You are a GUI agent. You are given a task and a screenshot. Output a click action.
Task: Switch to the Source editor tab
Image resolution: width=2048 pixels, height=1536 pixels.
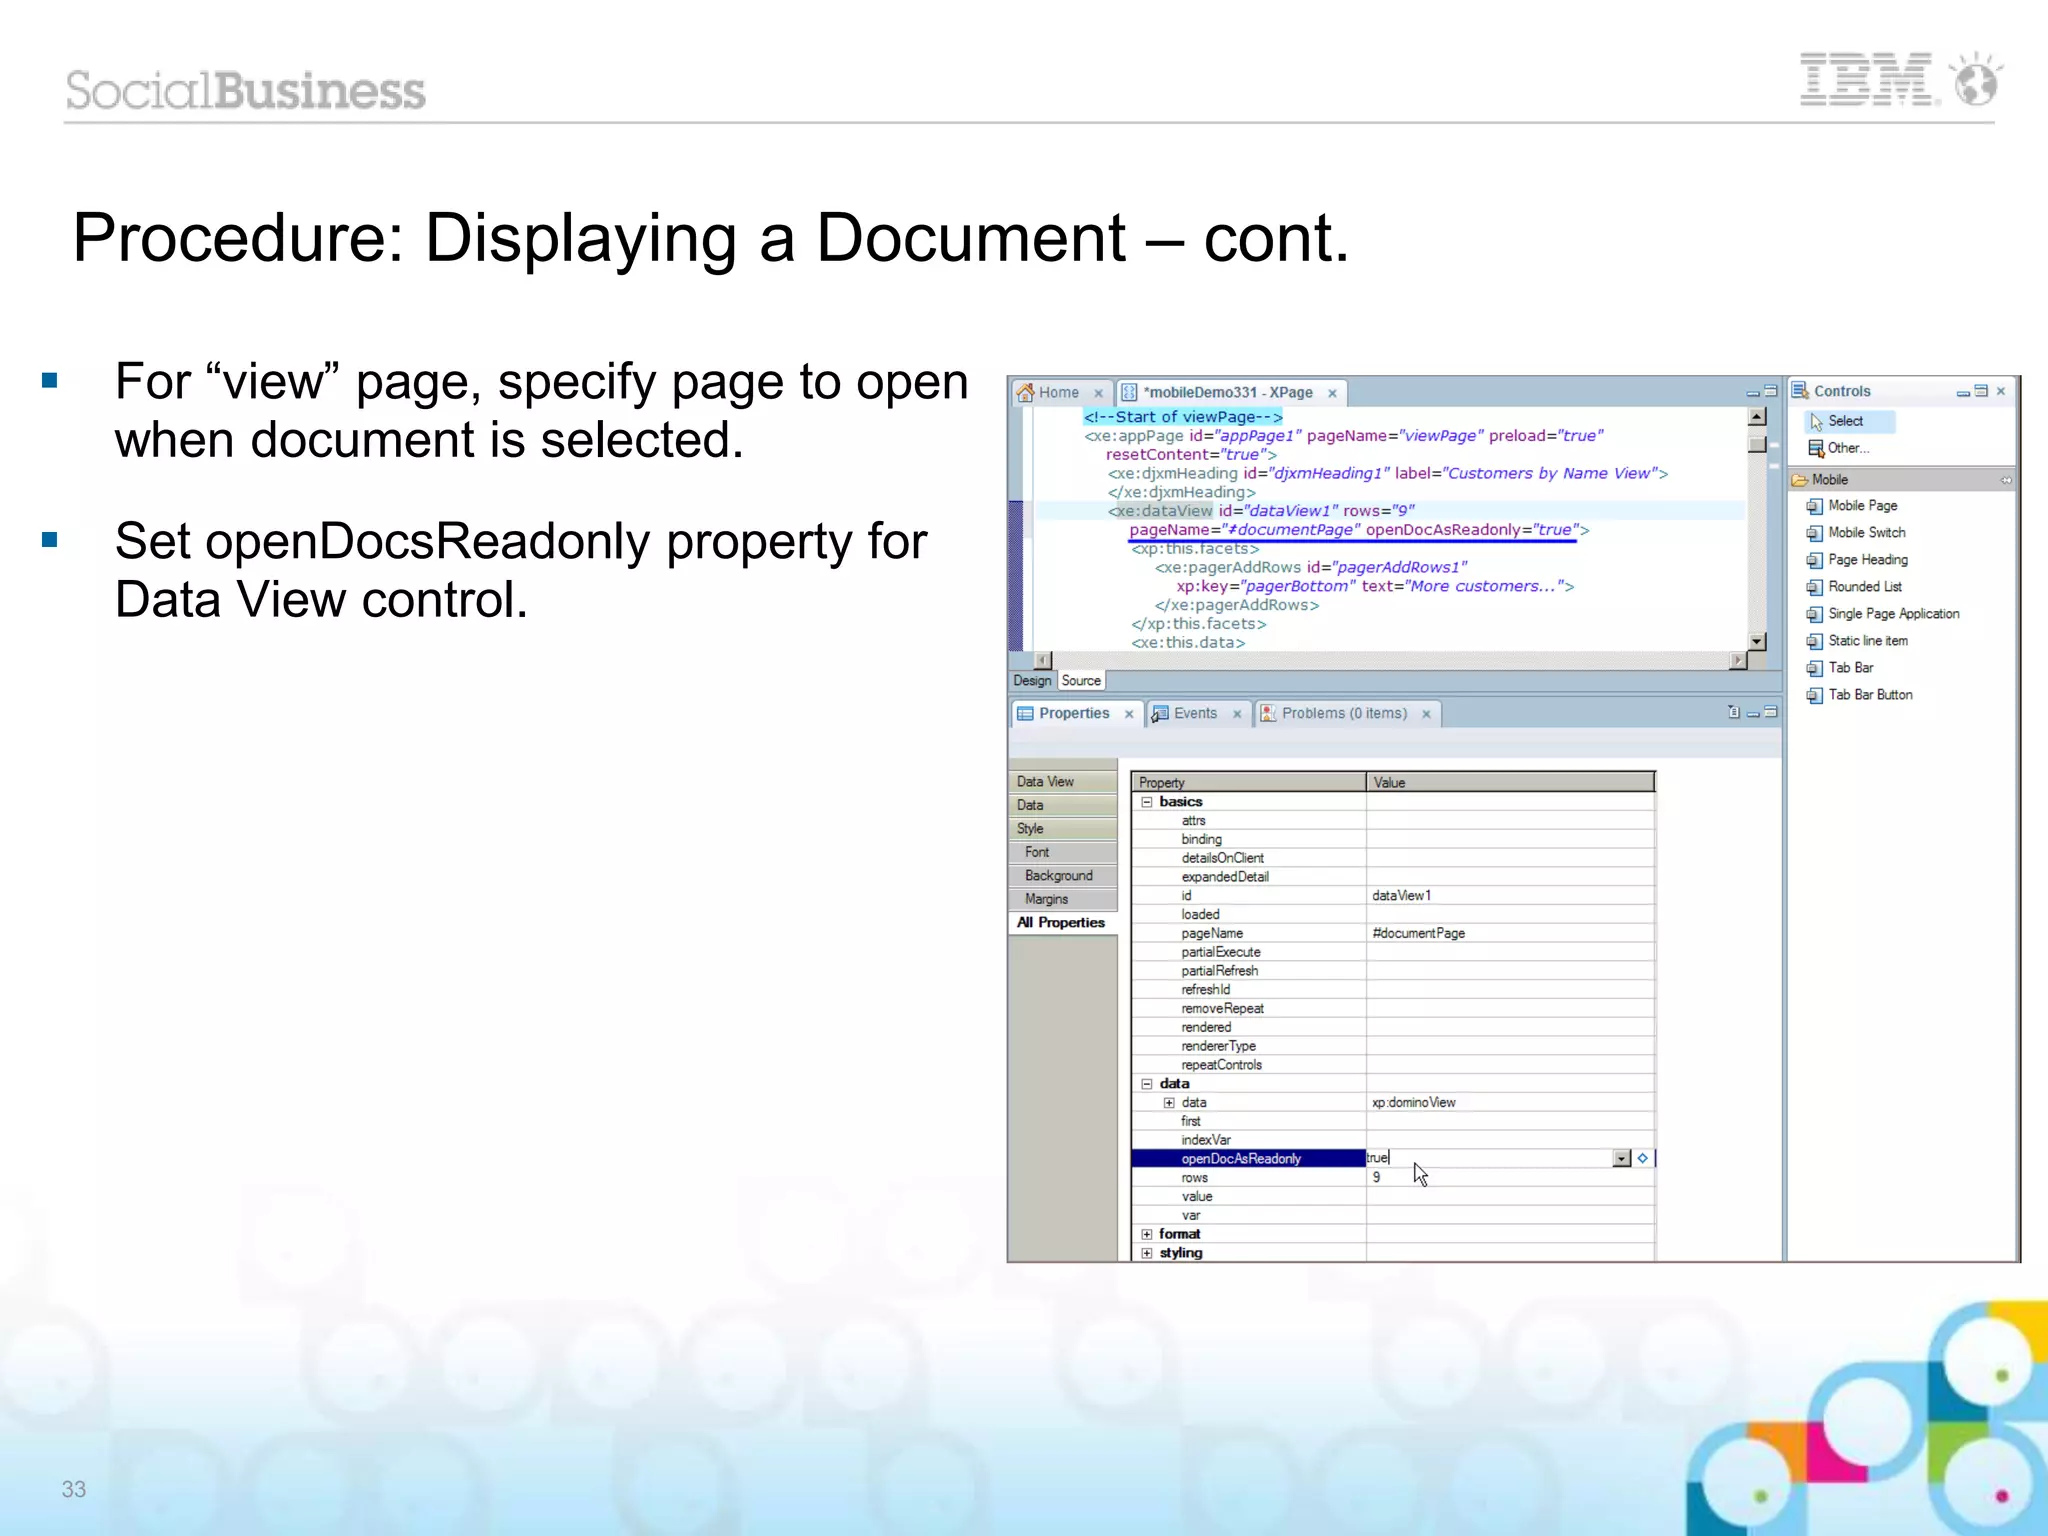(1081, 680)
